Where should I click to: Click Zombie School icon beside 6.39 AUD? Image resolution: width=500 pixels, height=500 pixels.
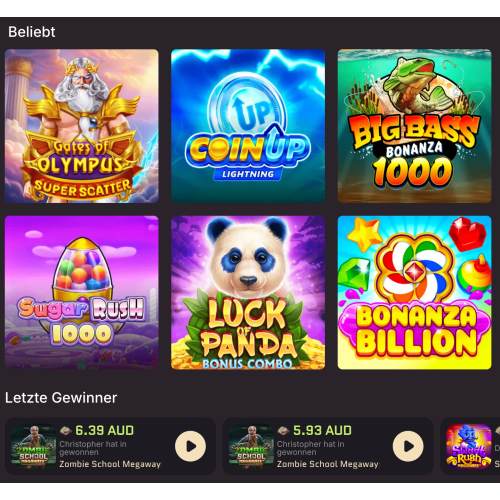pyautogui.click(x=33, y=446)
